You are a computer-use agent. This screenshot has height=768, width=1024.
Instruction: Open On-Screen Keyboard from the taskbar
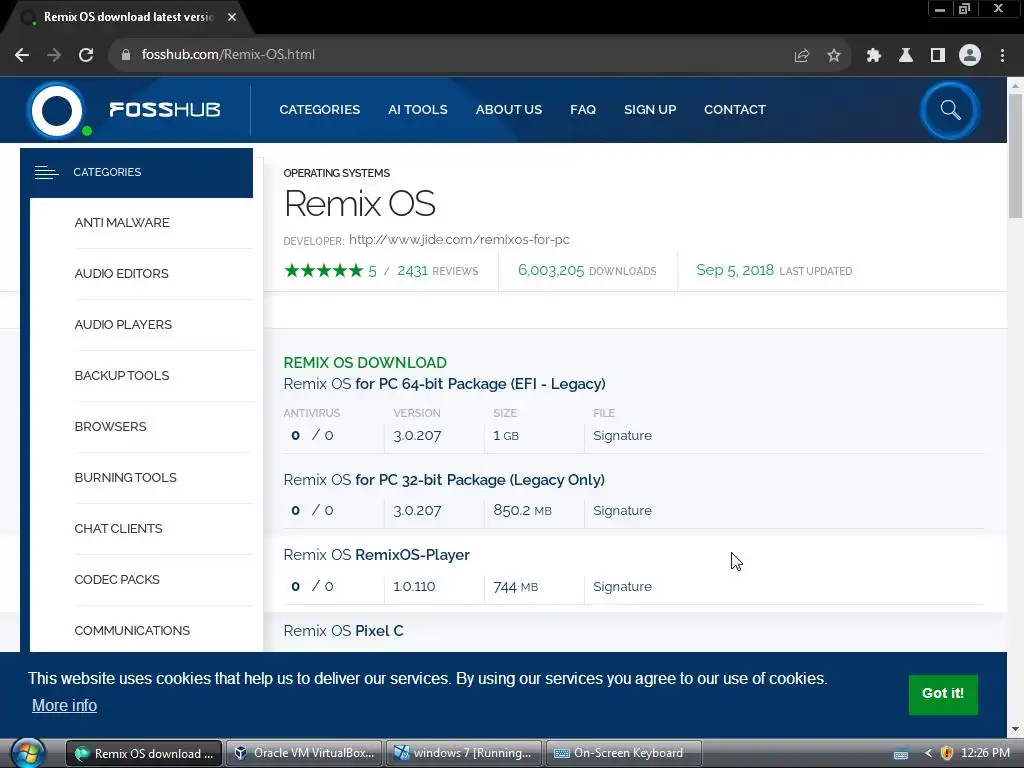624,753
